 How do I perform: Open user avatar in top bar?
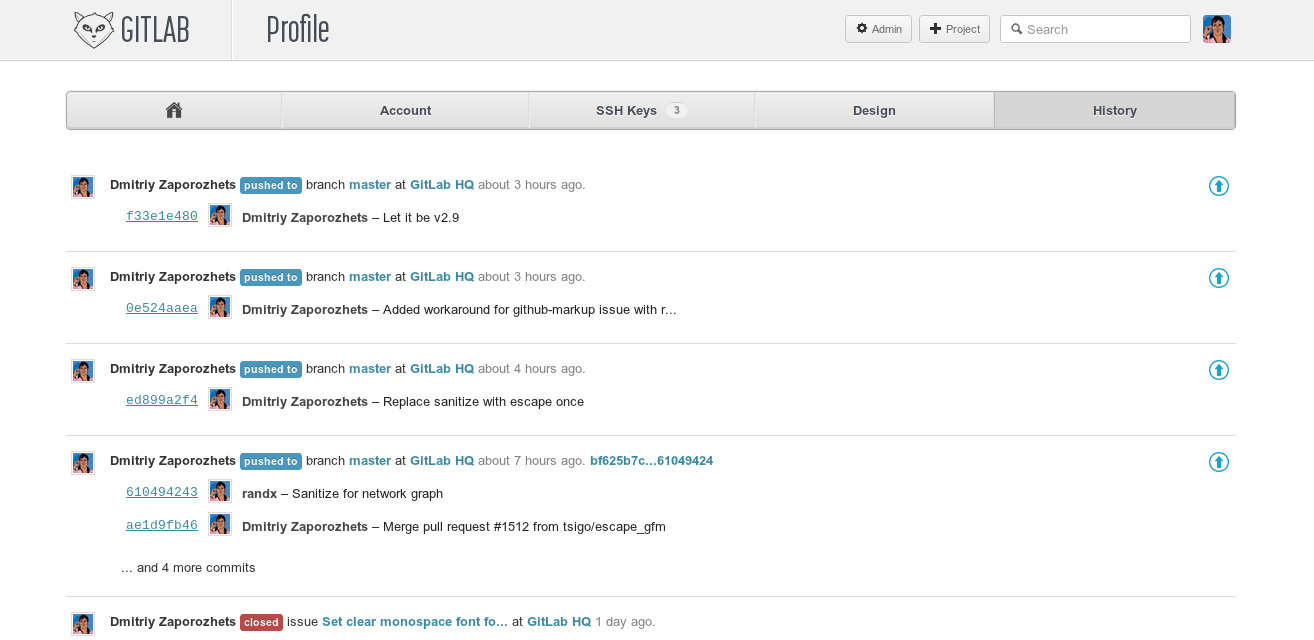1216,29
